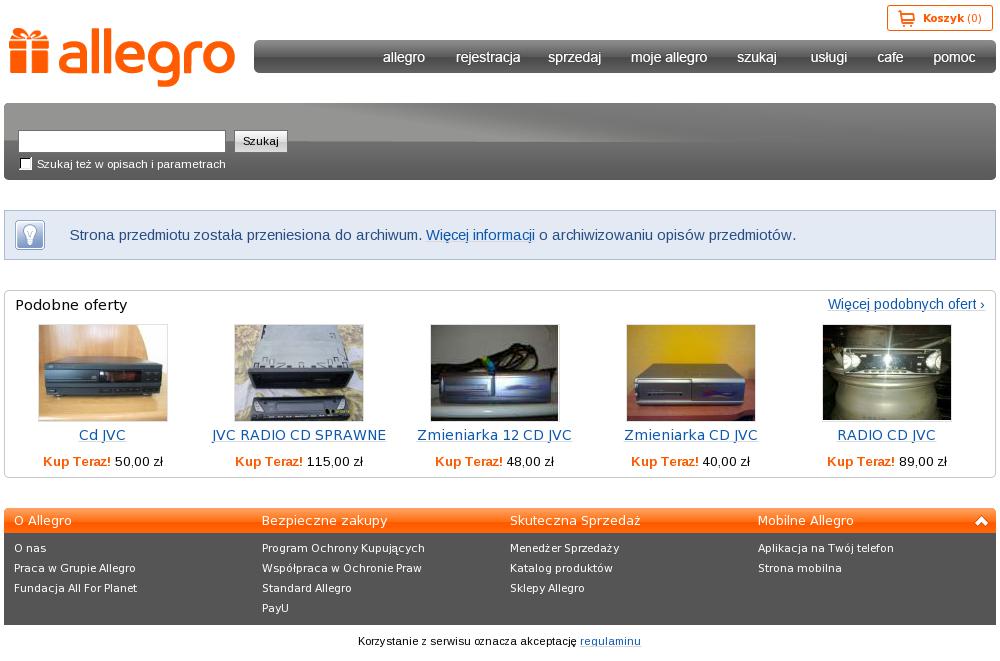Click the 'O Allegro' footer heading
1000x661 pixels.
43,521
